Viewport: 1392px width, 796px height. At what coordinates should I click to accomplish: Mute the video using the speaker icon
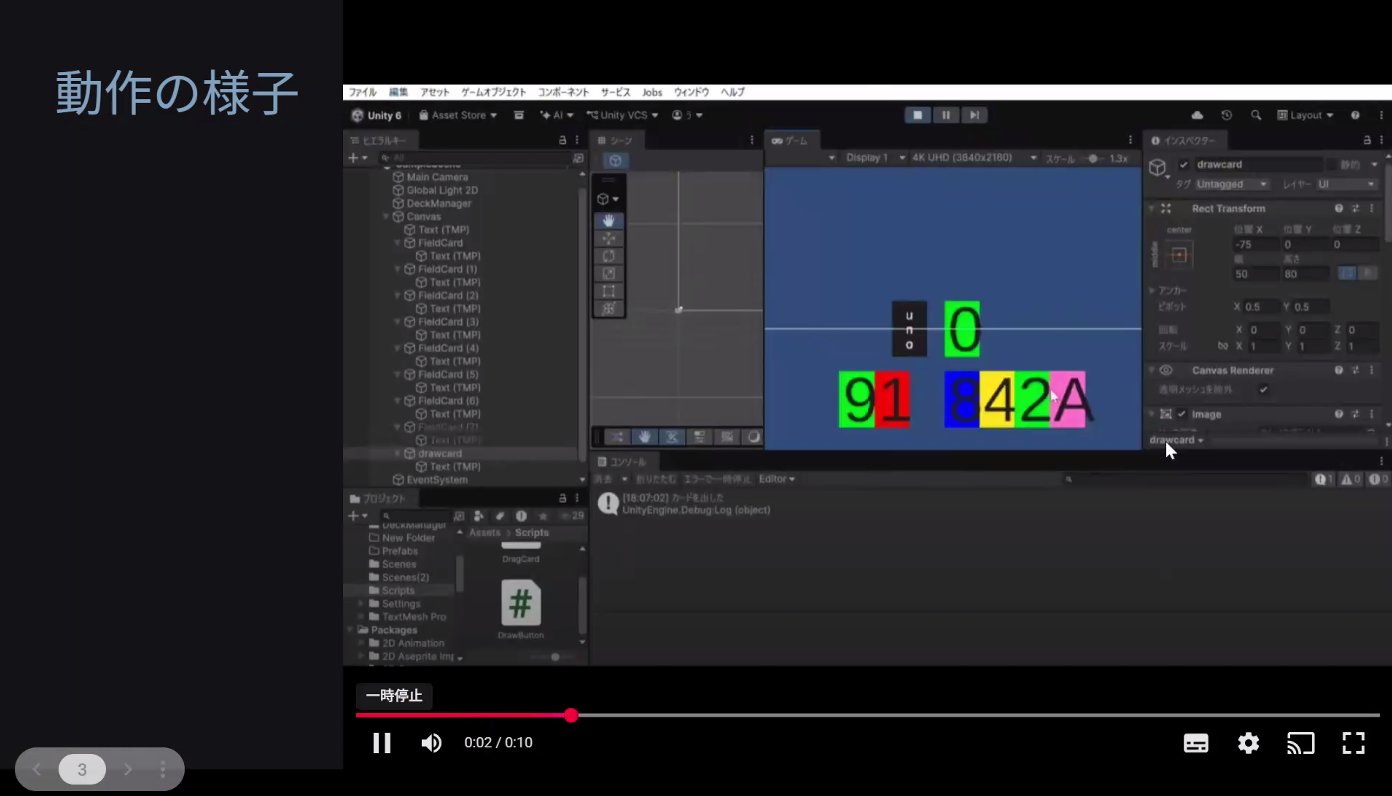coord(431,743)
